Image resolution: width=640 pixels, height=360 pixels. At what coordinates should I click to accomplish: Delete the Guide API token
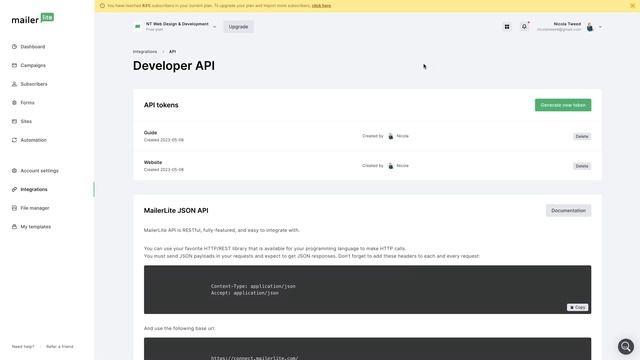pyautogui.click(x=582, y=136)
